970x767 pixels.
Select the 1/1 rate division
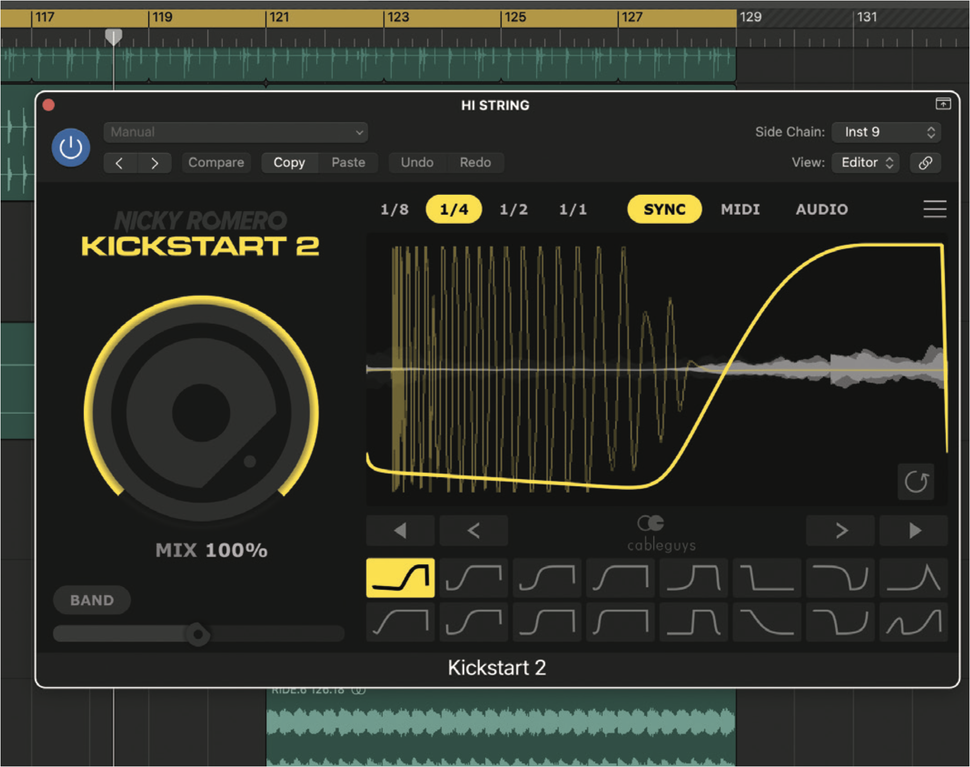572,209
